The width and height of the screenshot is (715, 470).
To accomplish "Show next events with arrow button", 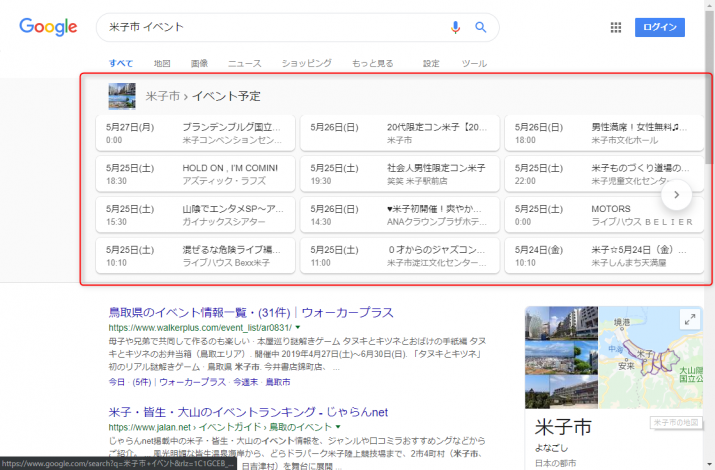I will 676,195.
